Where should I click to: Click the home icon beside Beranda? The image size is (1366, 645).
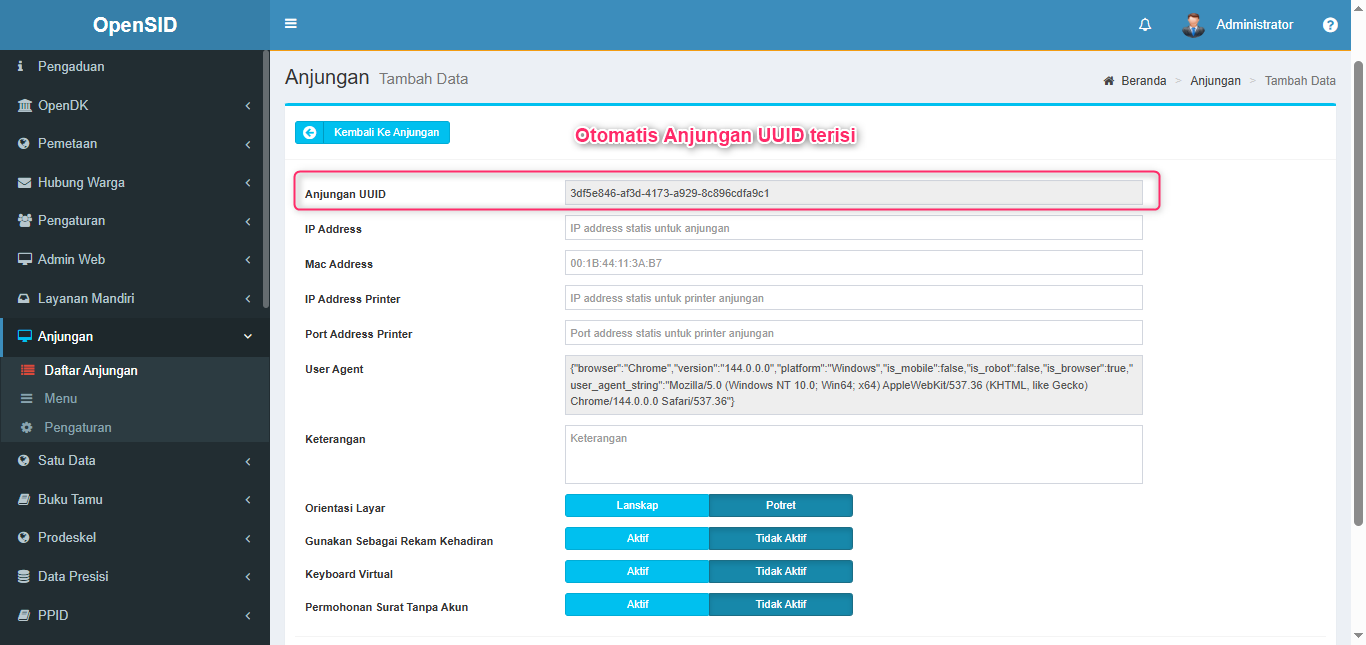(1109, 81)
